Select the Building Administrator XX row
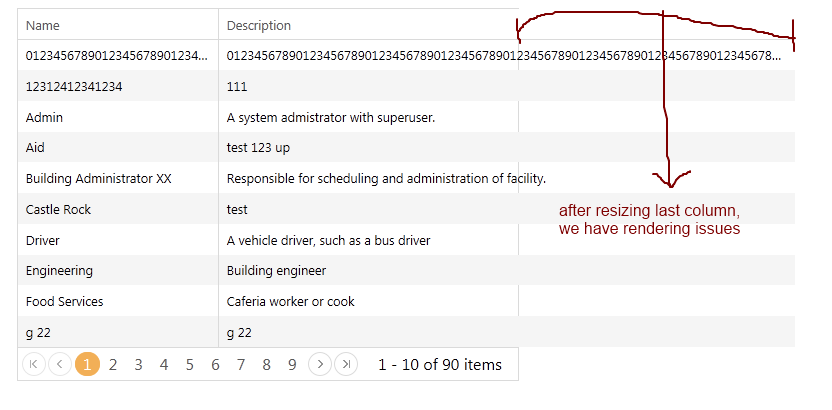Viewport: 832px width, 410px height. tap(99, 179)
